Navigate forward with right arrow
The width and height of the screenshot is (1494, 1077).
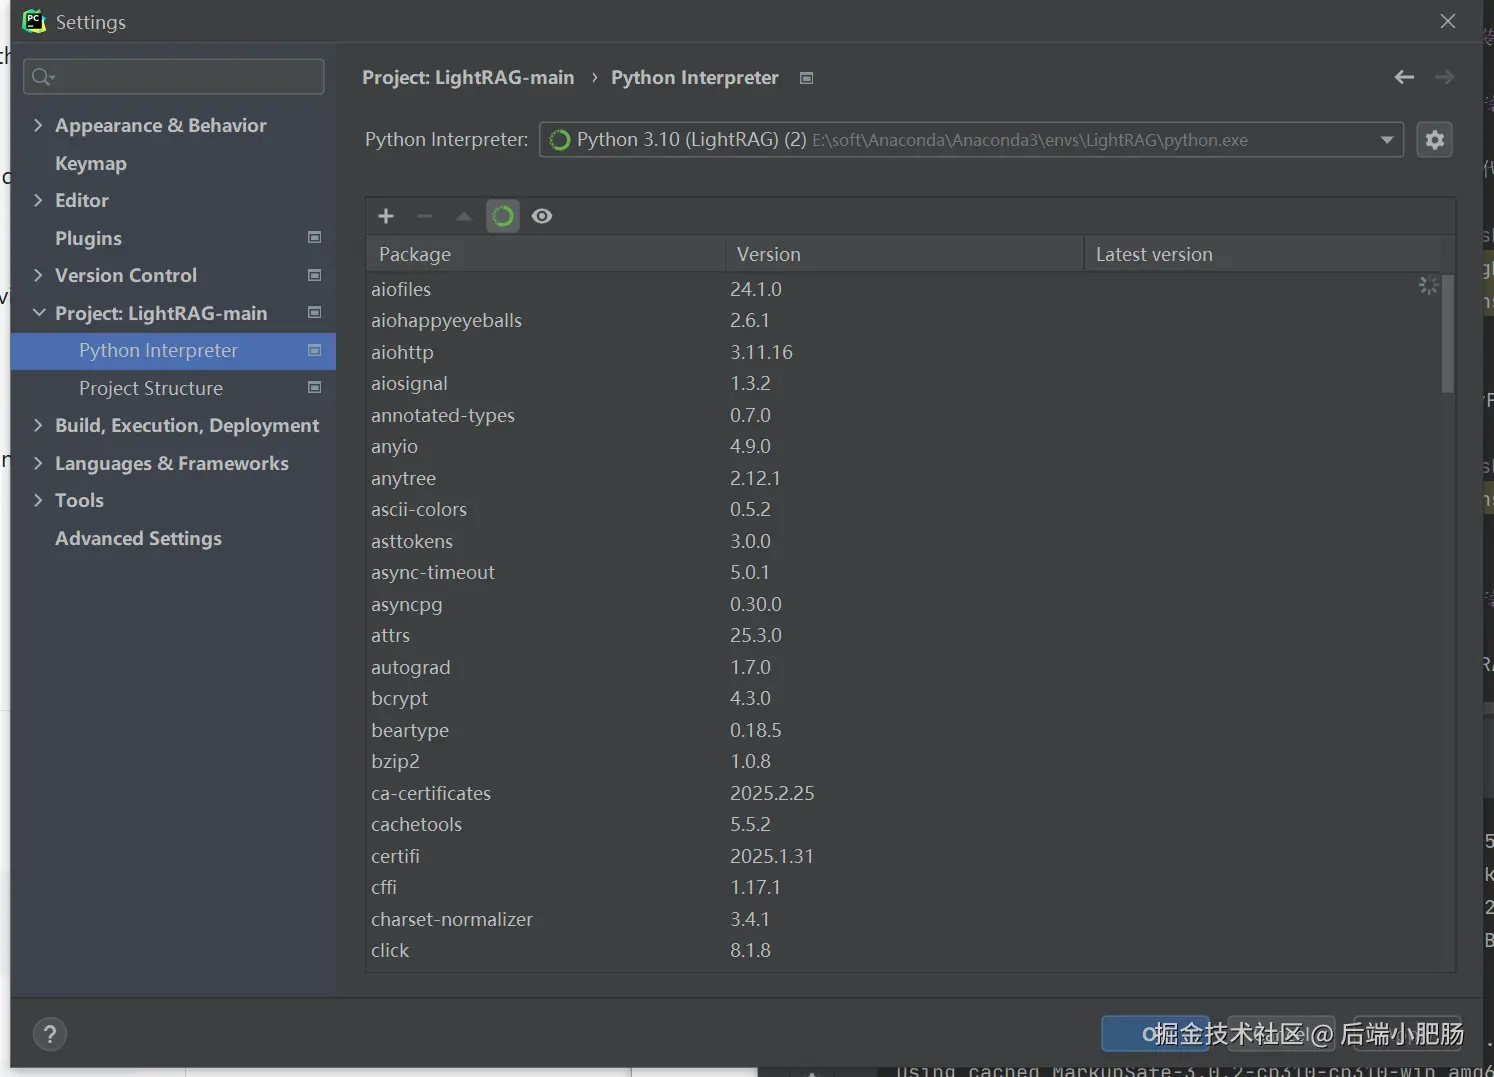point(1444,77)
